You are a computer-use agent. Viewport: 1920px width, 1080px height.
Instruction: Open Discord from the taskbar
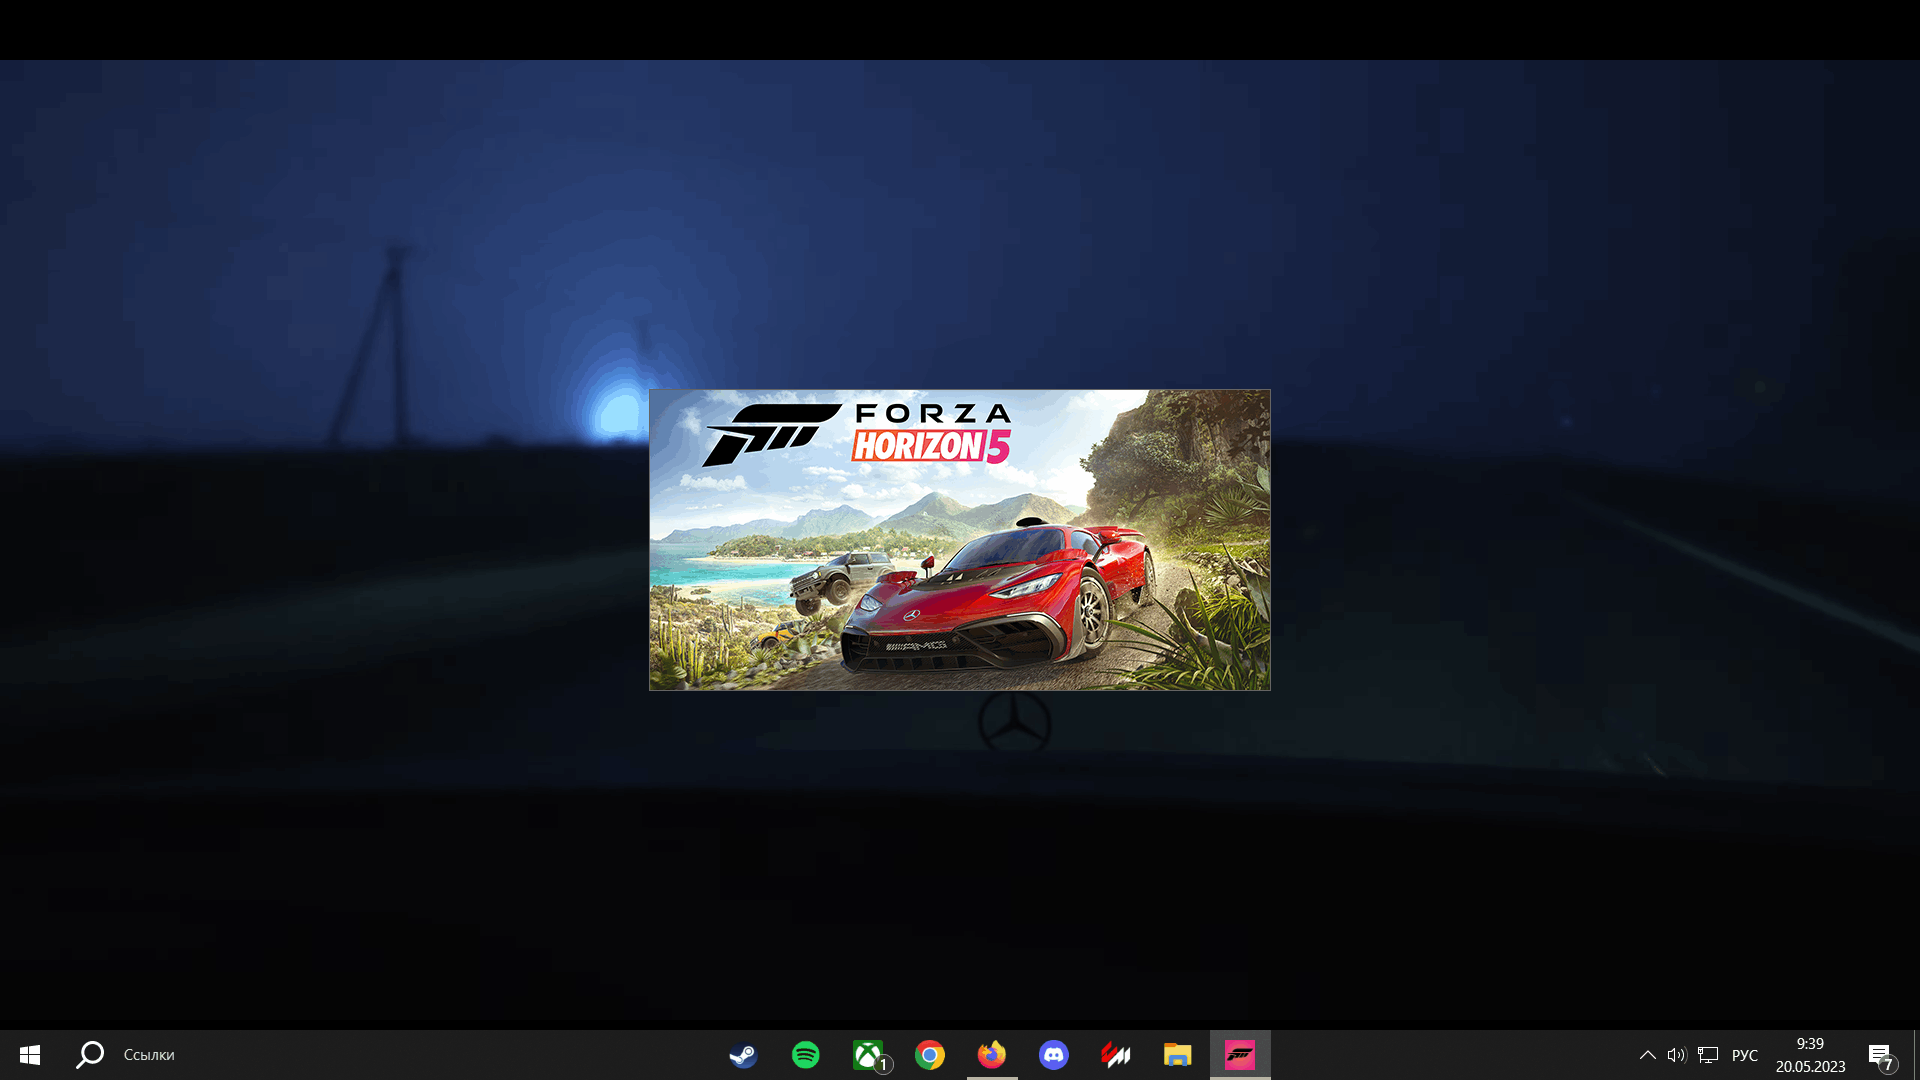[1054, 1055]
